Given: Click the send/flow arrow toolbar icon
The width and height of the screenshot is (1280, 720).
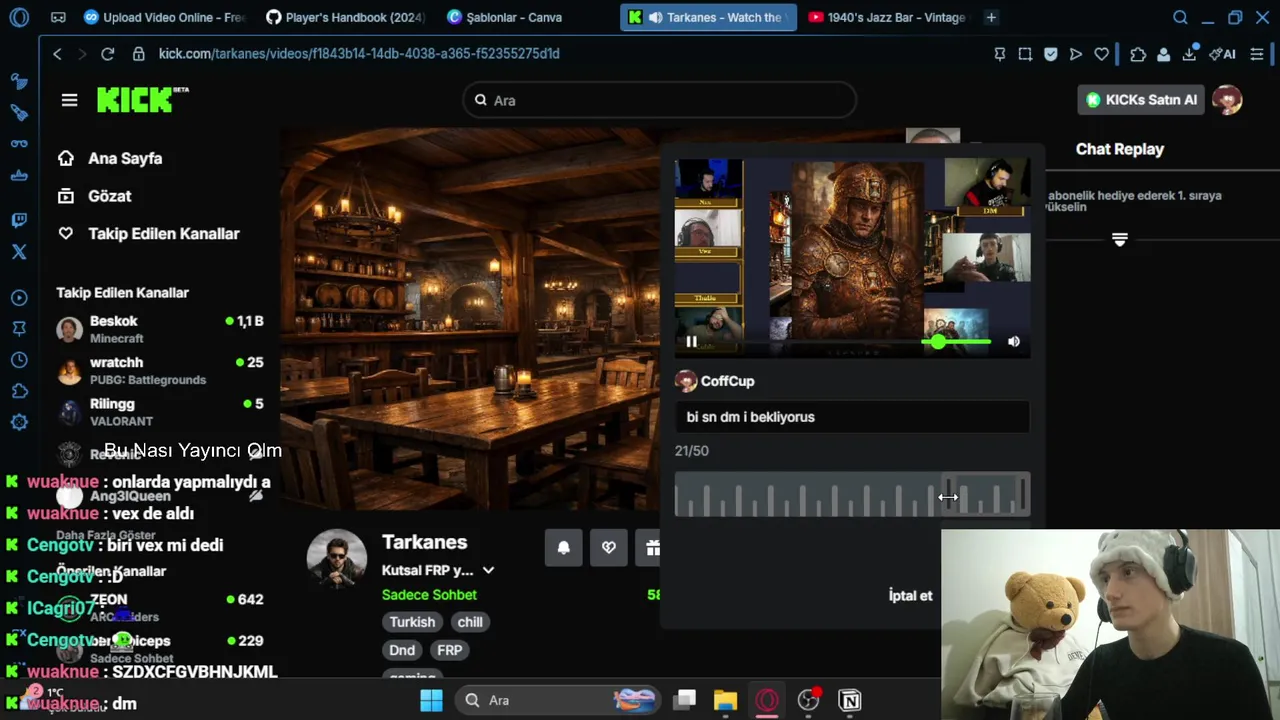Looking at the screenshot, I should [x=1076, y=54].
